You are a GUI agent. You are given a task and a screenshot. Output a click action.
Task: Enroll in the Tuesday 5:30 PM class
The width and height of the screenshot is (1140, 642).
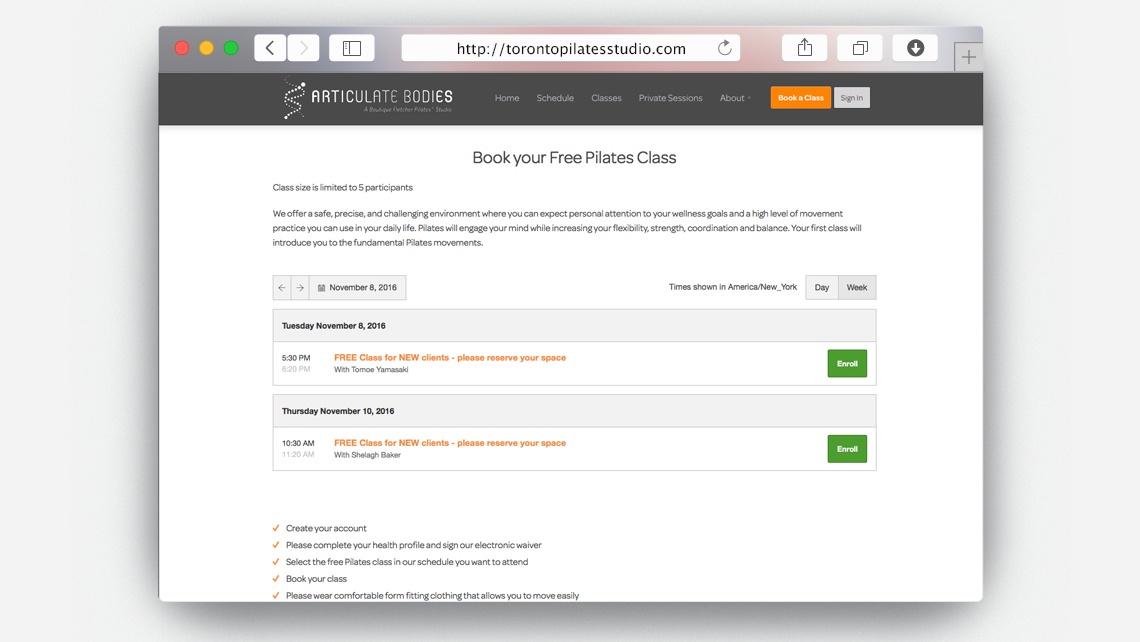tap(847, 364)
